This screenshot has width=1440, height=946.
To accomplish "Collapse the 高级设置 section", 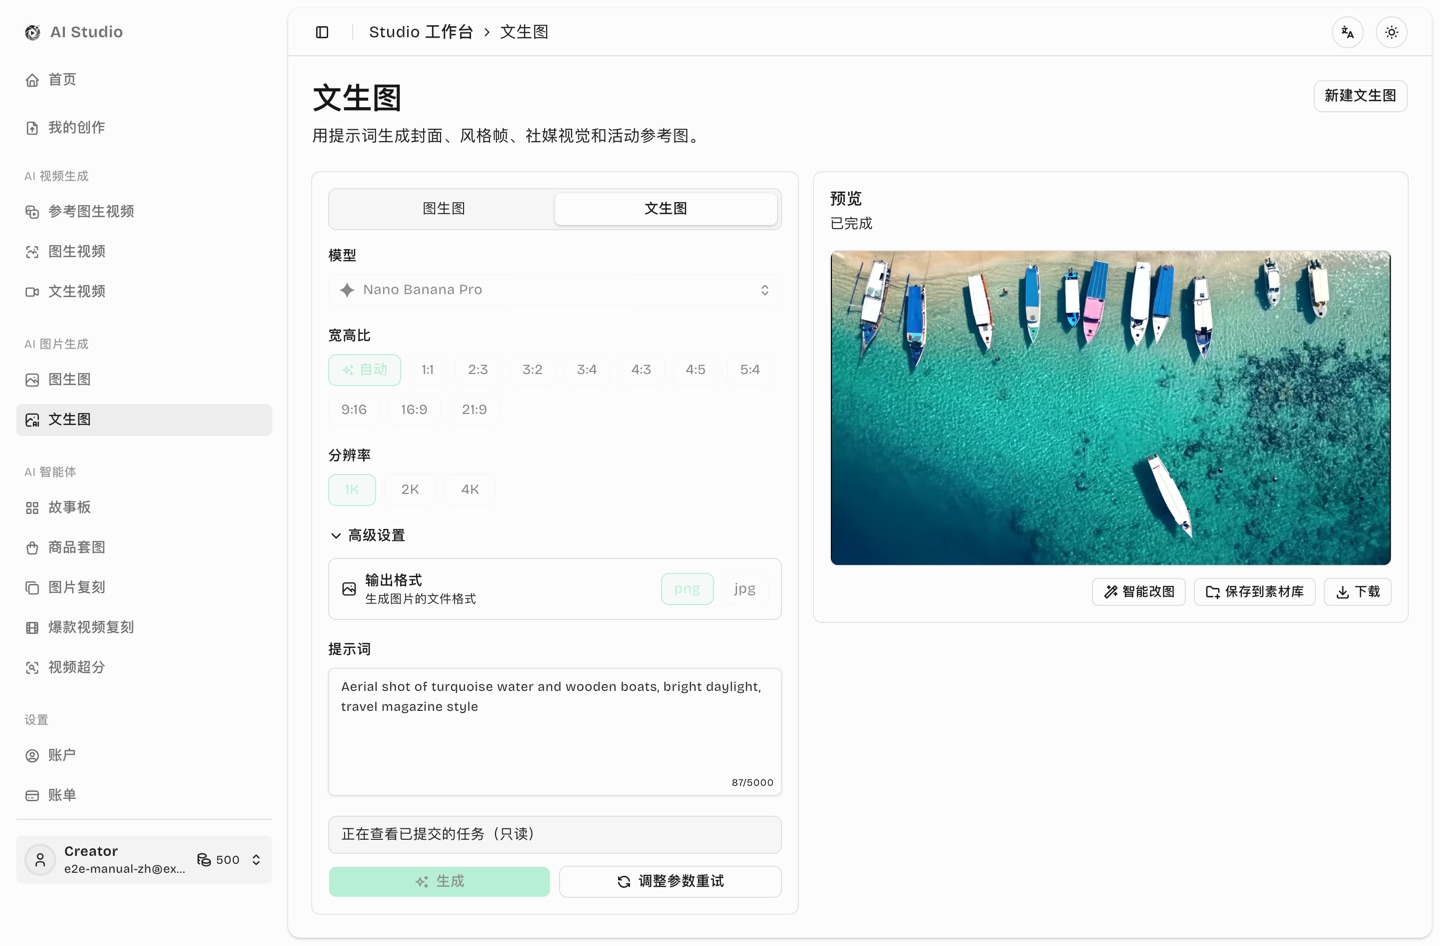I will click(367, 536).
